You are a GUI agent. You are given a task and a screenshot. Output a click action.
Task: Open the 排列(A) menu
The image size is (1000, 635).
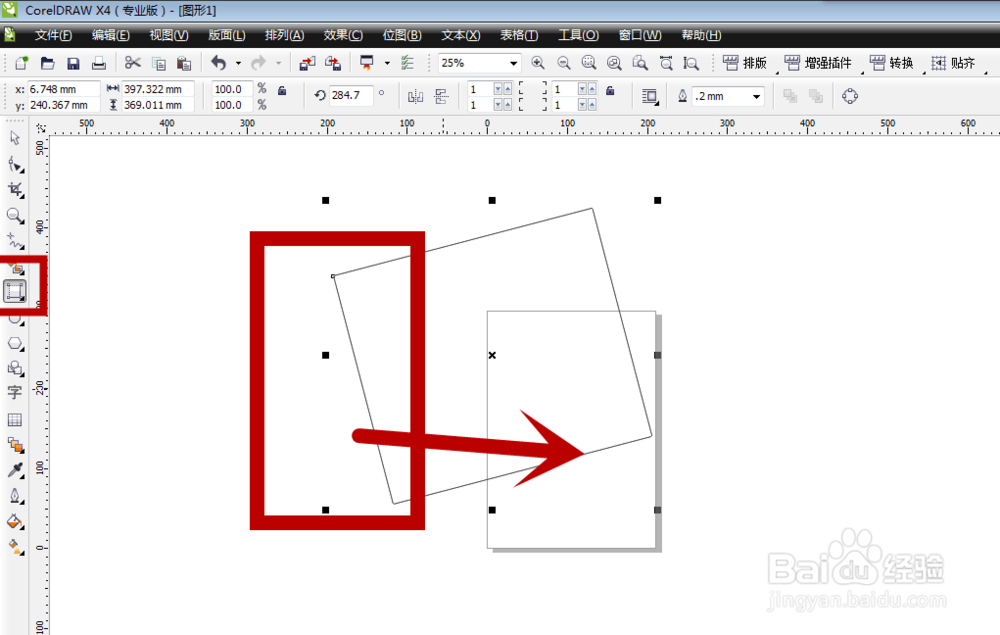284,35
